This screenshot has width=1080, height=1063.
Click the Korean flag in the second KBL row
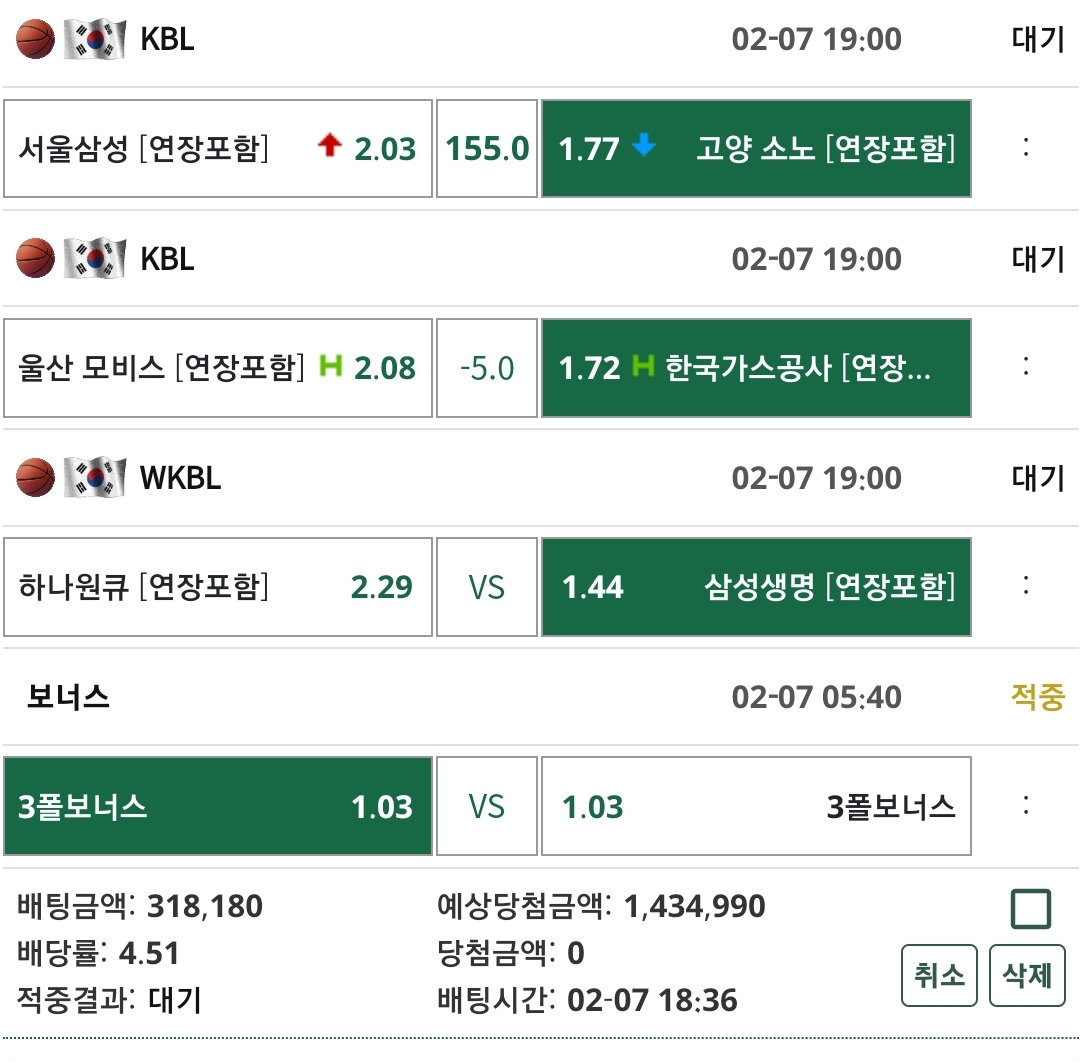point(95,259)
